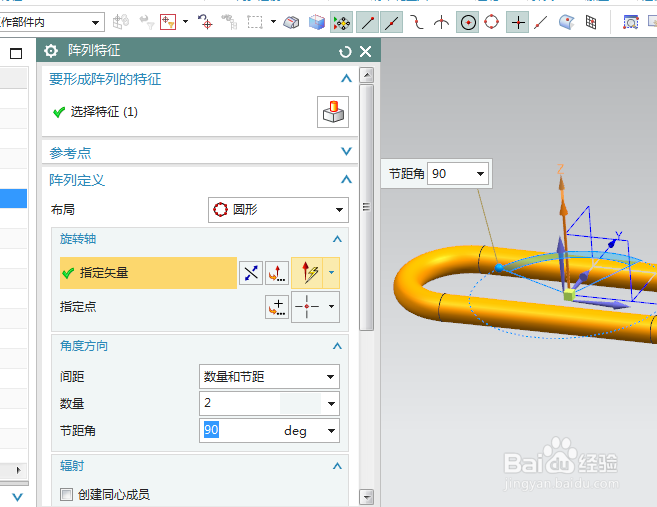The image size is (657, 507).
Task: Click the 指定点 label
Action: point(78,307)
